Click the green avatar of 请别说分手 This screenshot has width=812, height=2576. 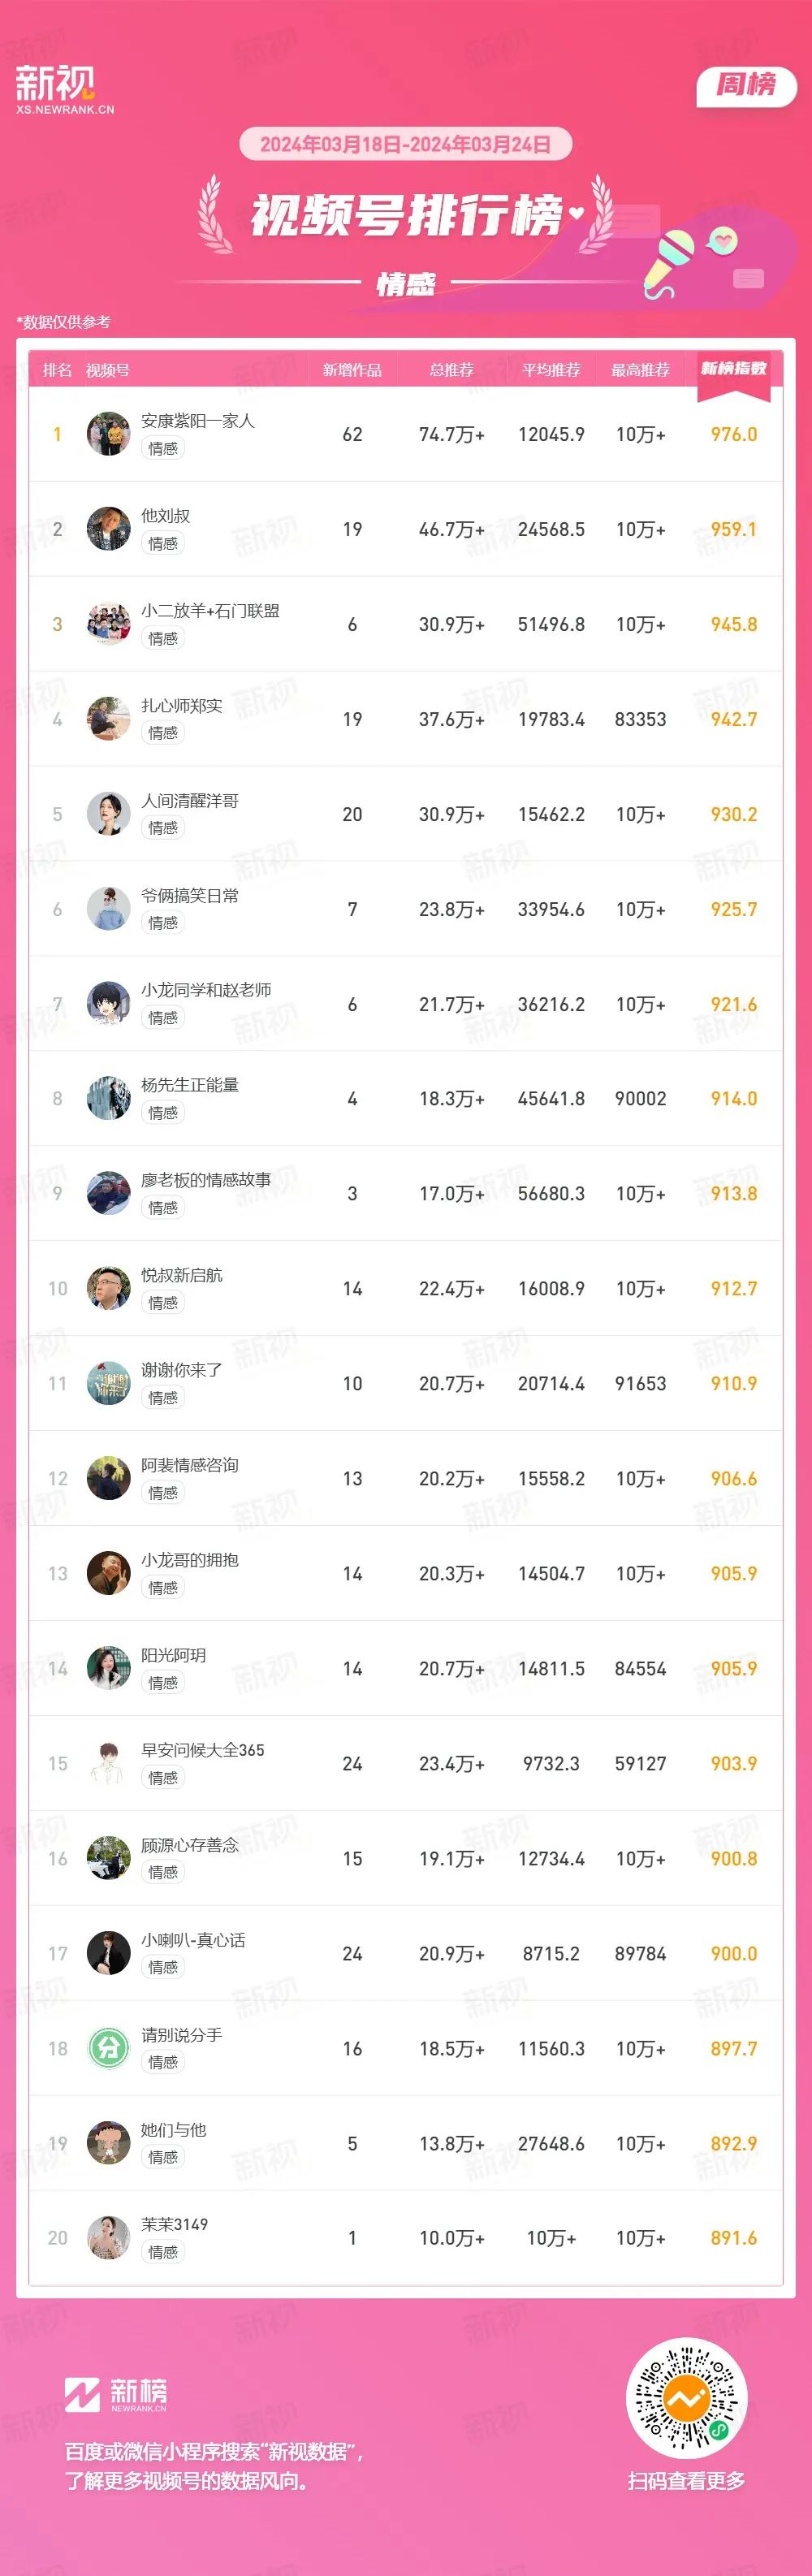[108, 2048]
